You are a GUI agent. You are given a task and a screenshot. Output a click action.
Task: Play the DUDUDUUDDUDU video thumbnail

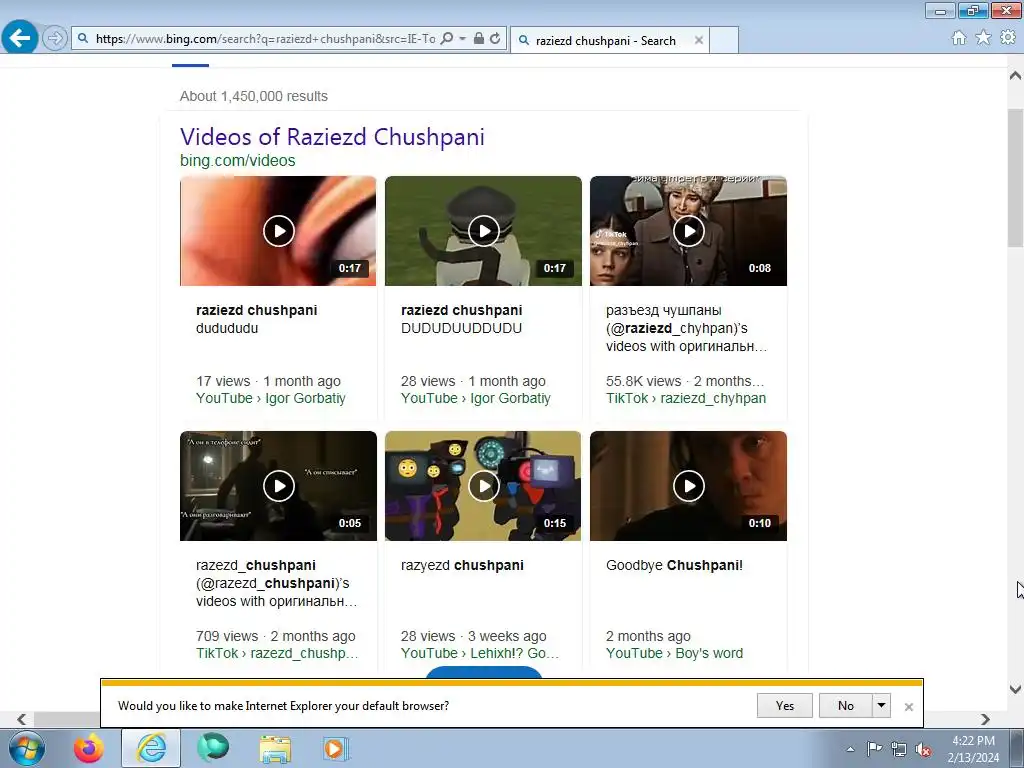(x=483, y=231)
